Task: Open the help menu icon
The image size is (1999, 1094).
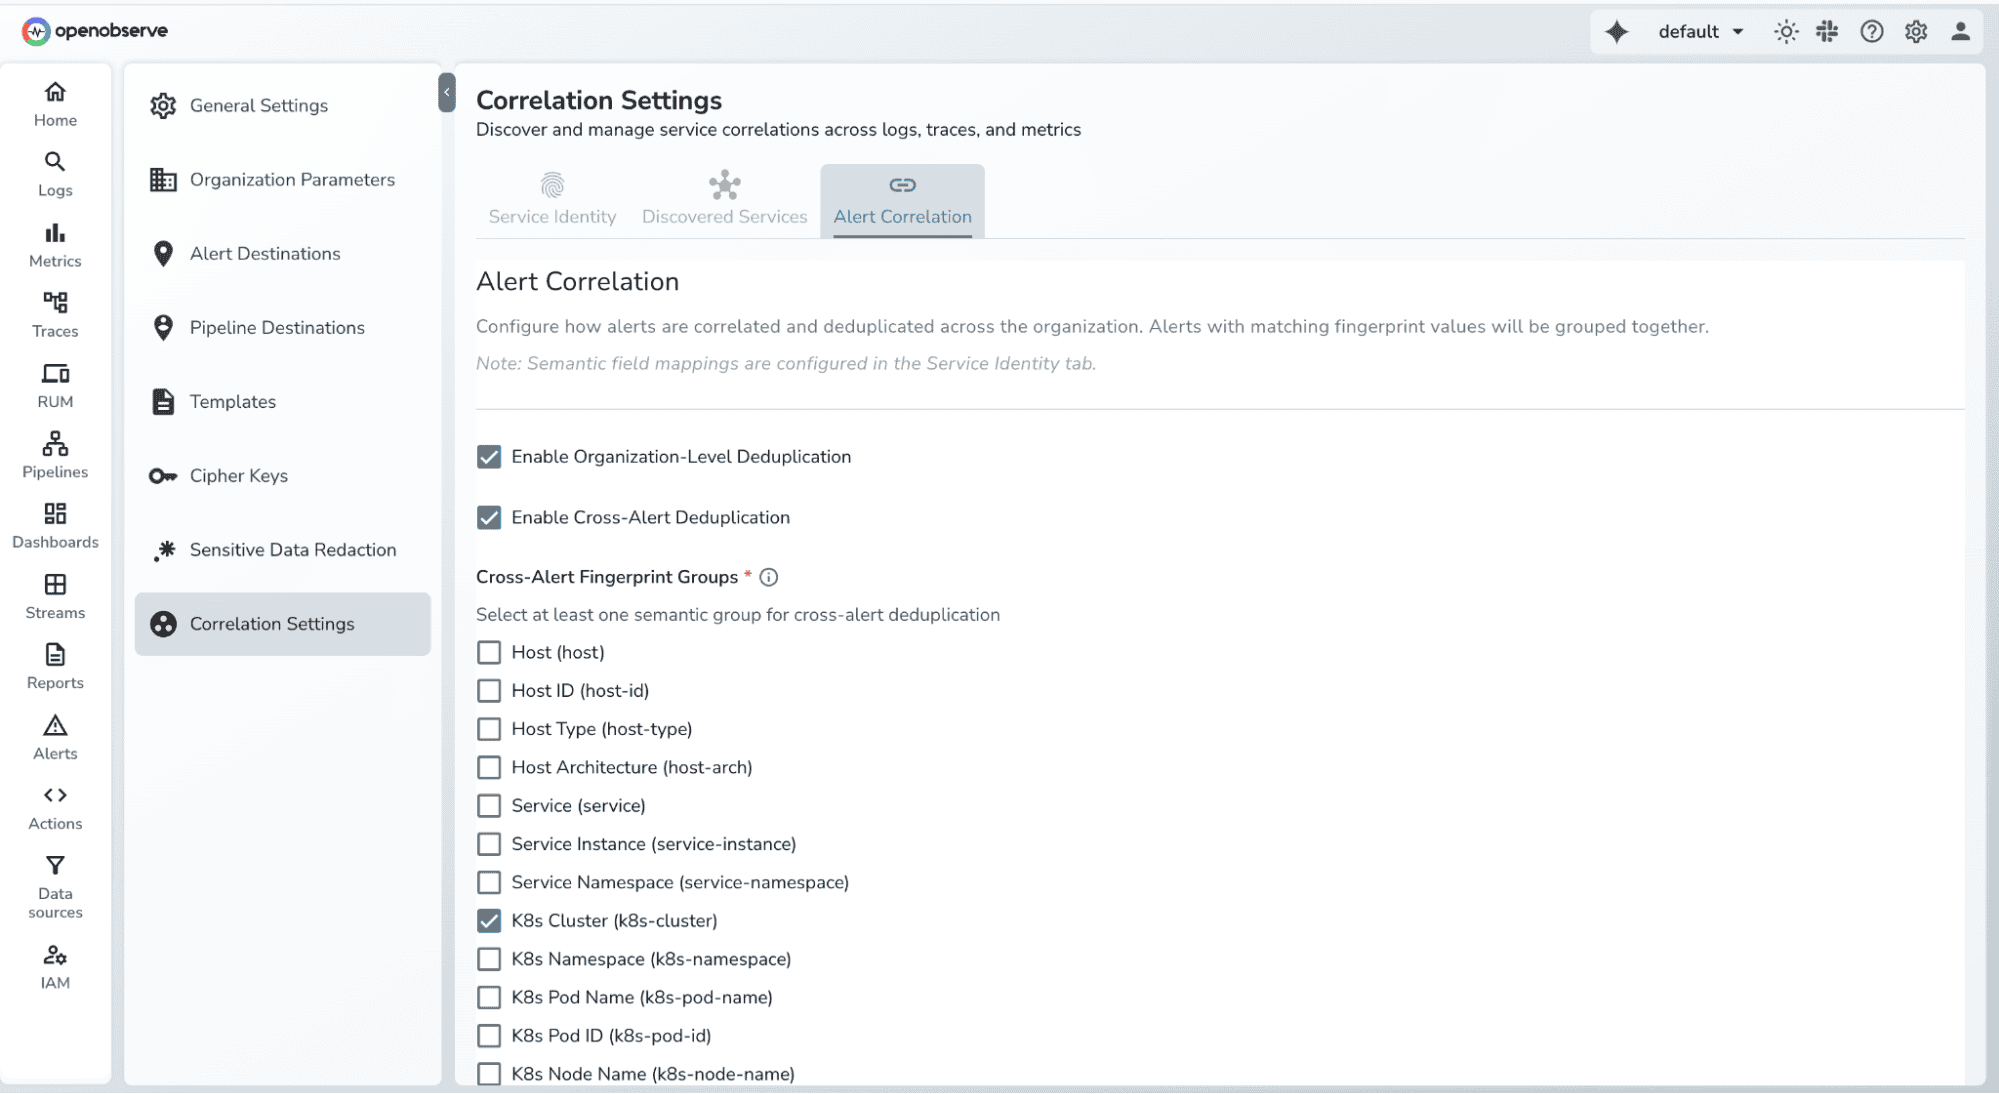Action: pyautogui.click(x=1872, y=31)
